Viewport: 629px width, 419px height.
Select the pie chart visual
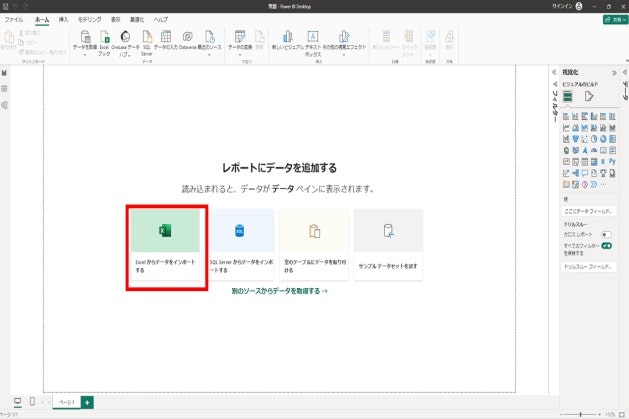click(594, 139)
